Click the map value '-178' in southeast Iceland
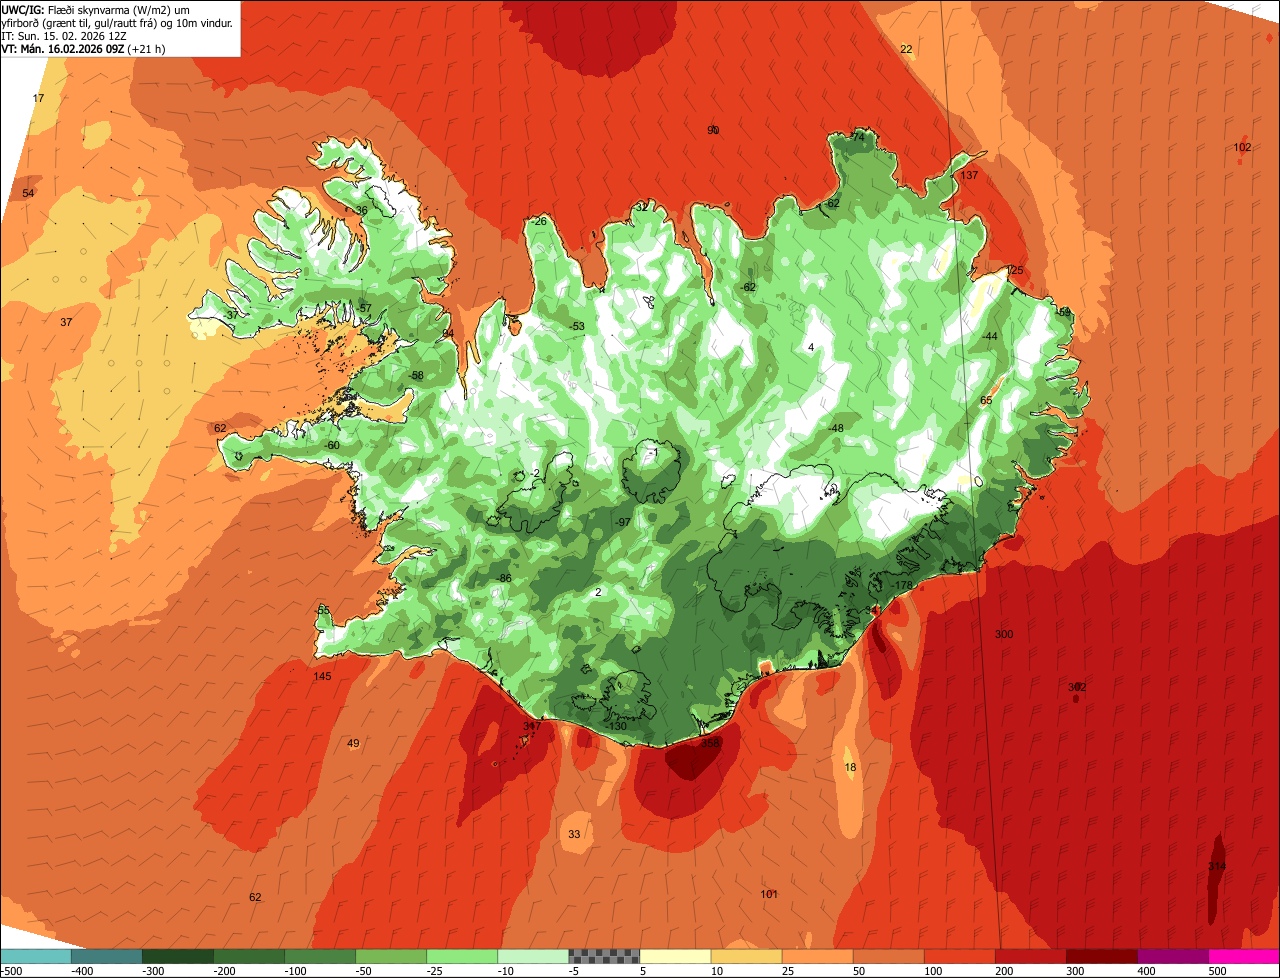 click(x=903, y=586)
